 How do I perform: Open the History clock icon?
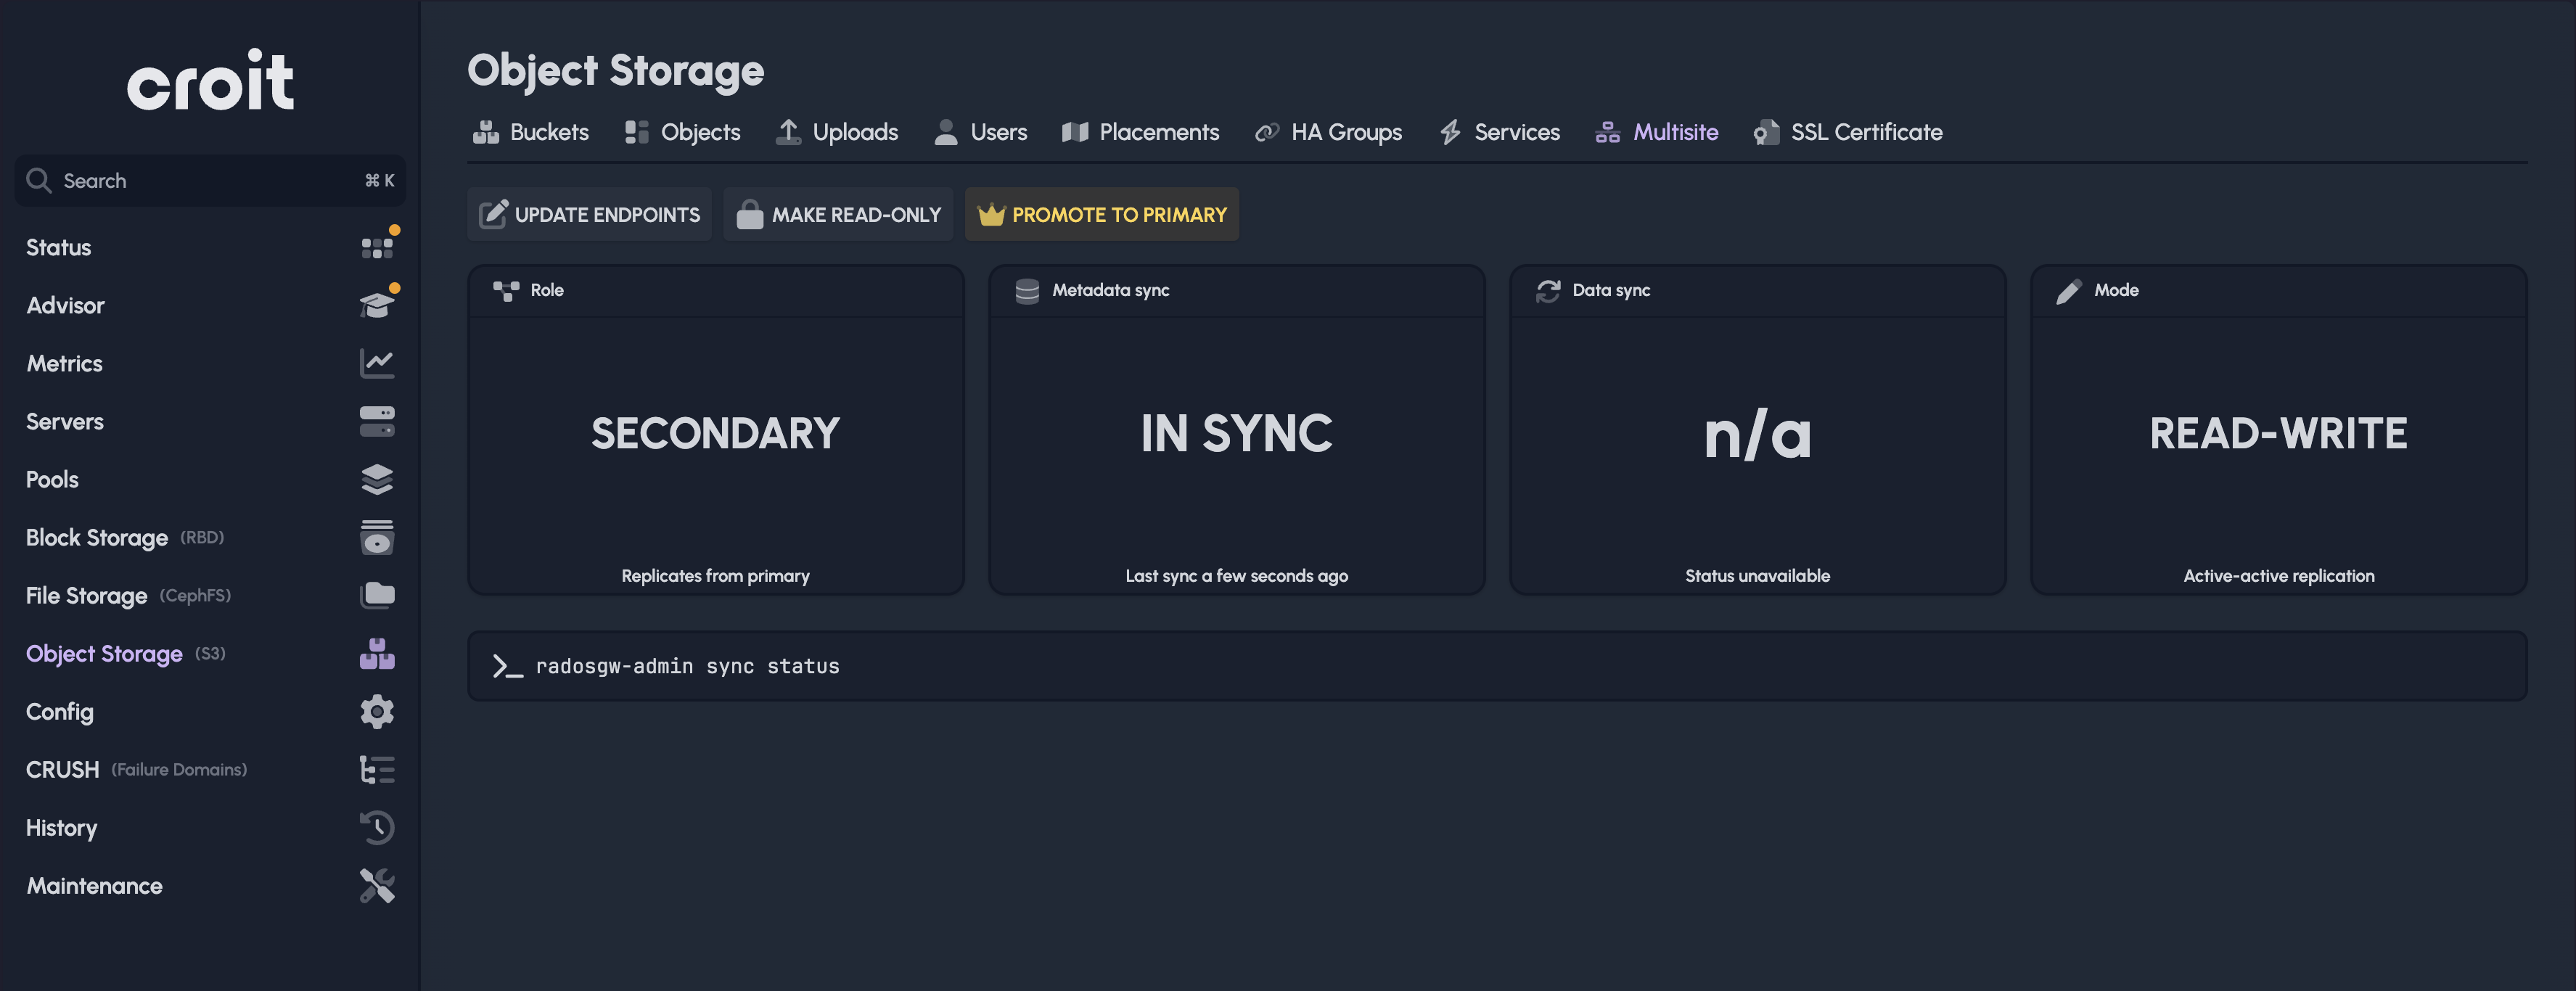pos(377,827)
